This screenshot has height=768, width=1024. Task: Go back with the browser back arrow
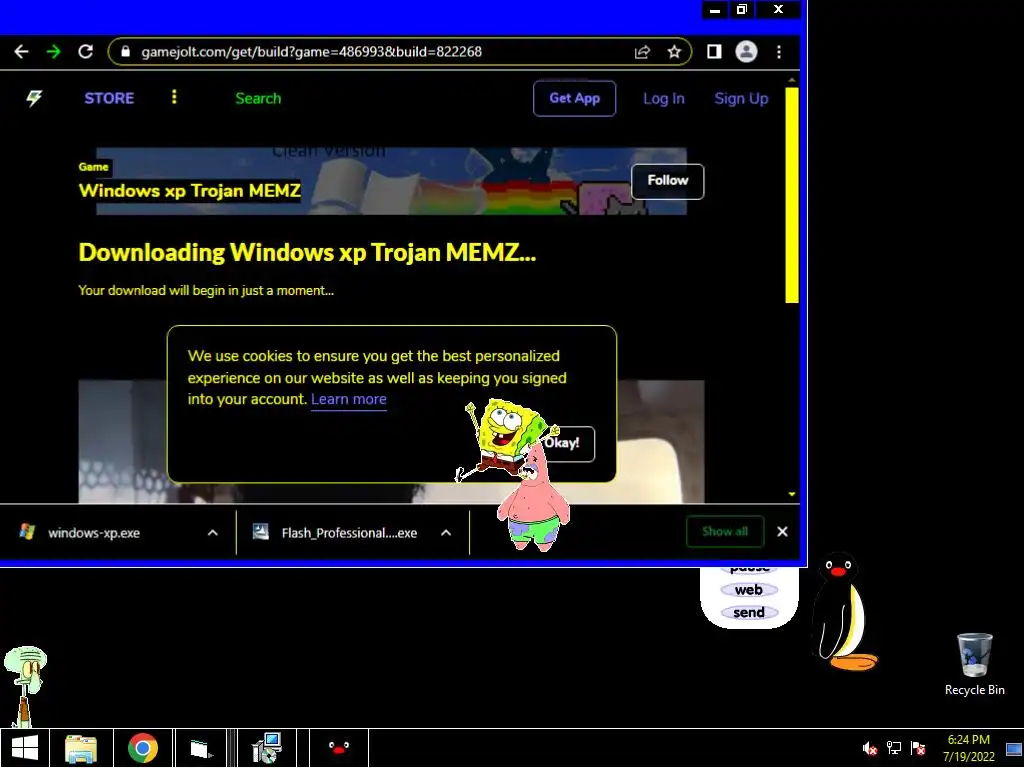point(22,52)
